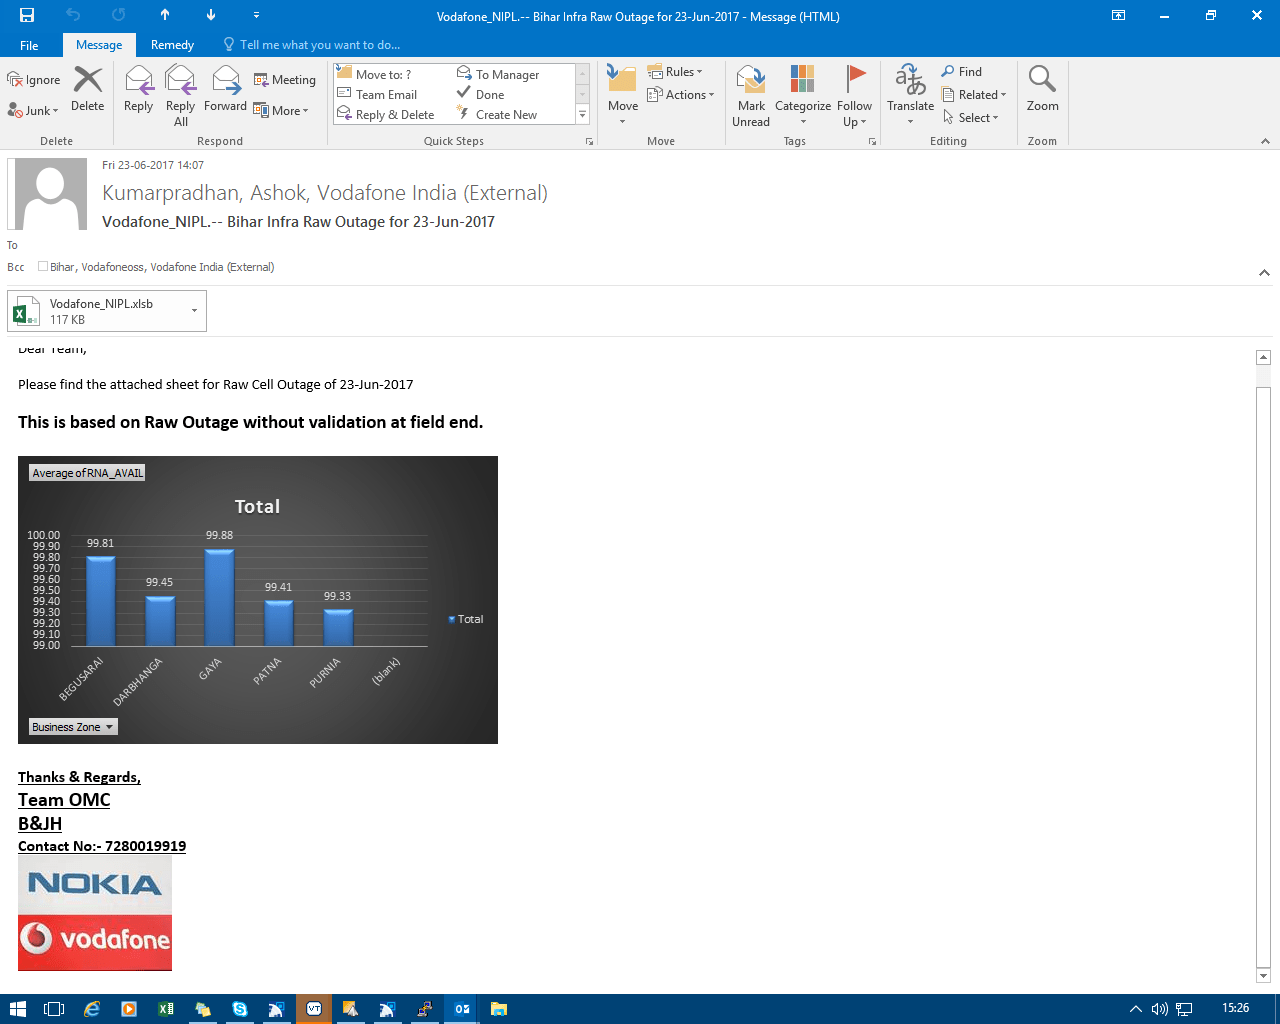1280x1024 pixels.
Task: Delete the message with the Delete icon
Action: click(87, 90)
